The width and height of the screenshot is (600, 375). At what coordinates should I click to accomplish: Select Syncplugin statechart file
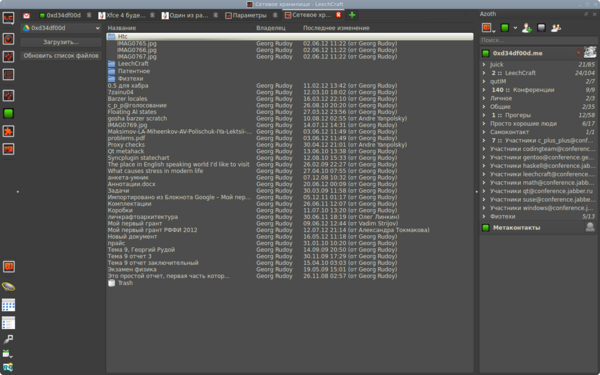pyautogui.click(x=290, y=158)
